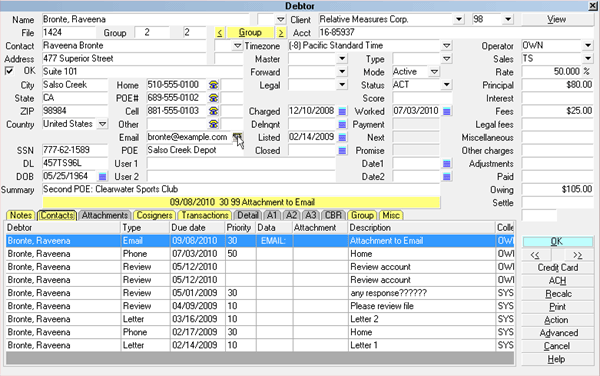The width and height of the screenshot is (600, 376).
Task: Open the Type dropdown
Action: pyautogui.click(x=446, y=59)
